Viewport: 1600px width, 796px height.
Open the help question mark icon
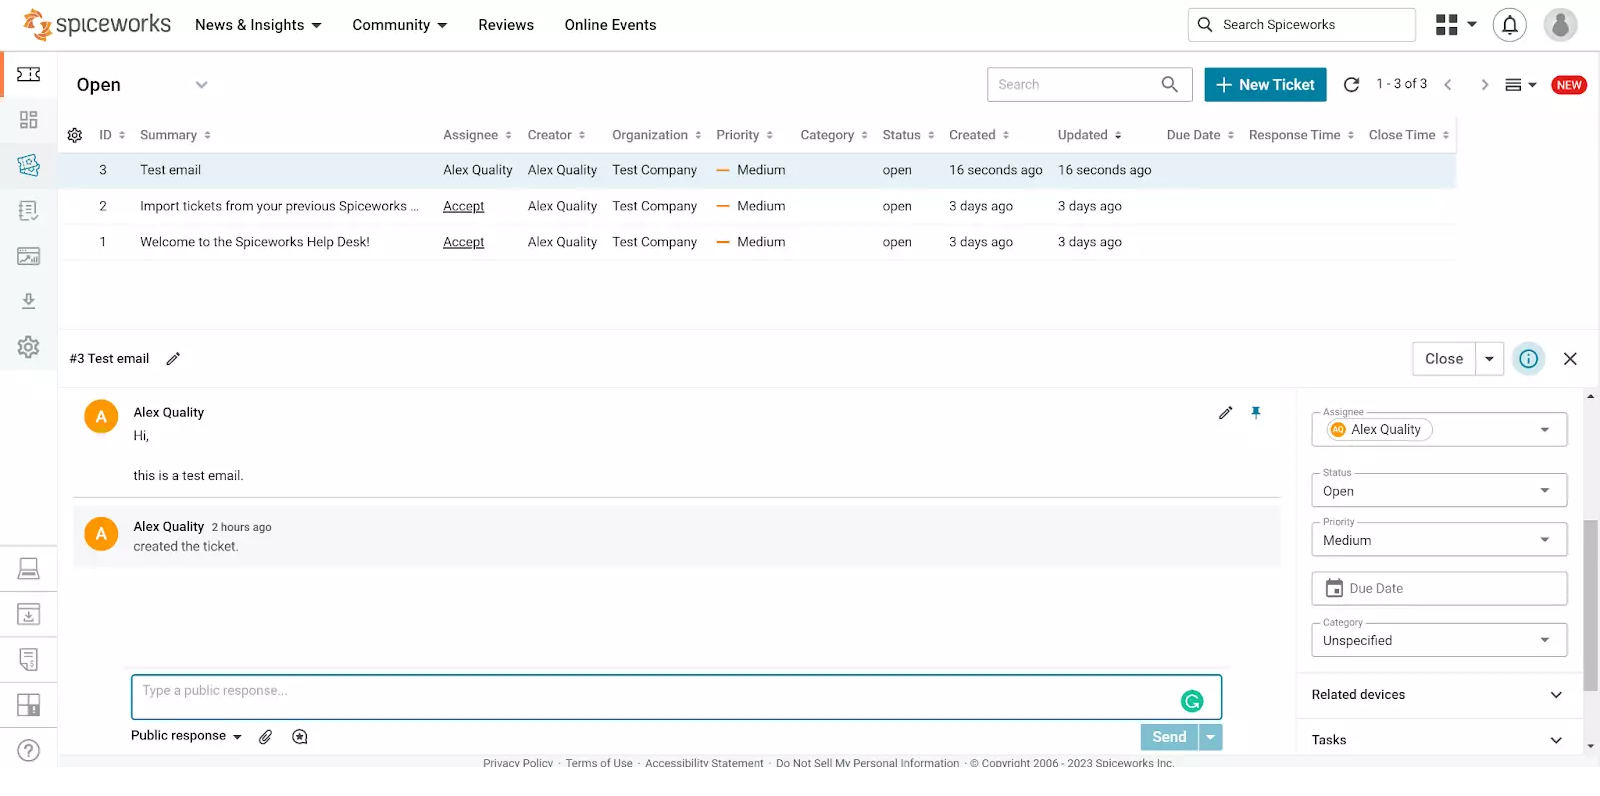tap(28, 751)
